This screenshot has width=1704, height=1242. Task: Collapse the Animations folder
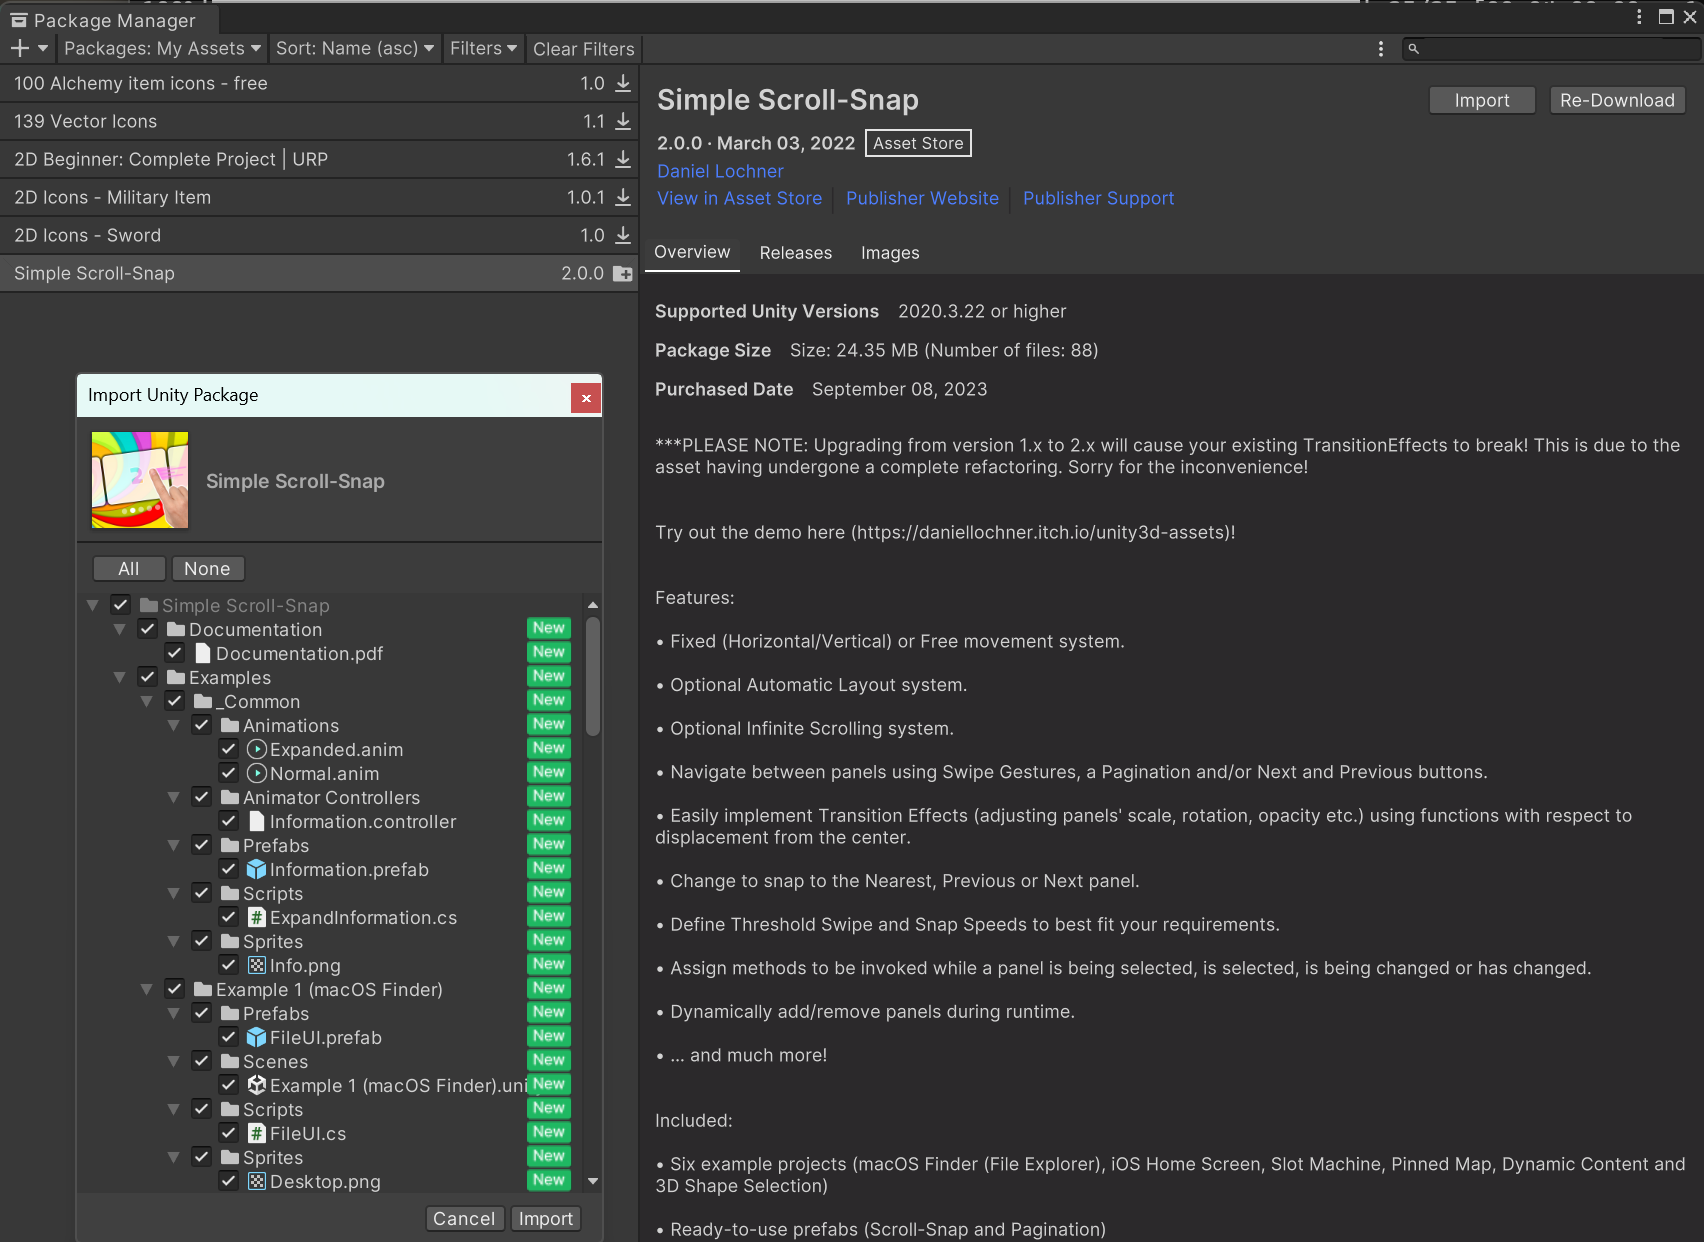click(x=174, y=725)
